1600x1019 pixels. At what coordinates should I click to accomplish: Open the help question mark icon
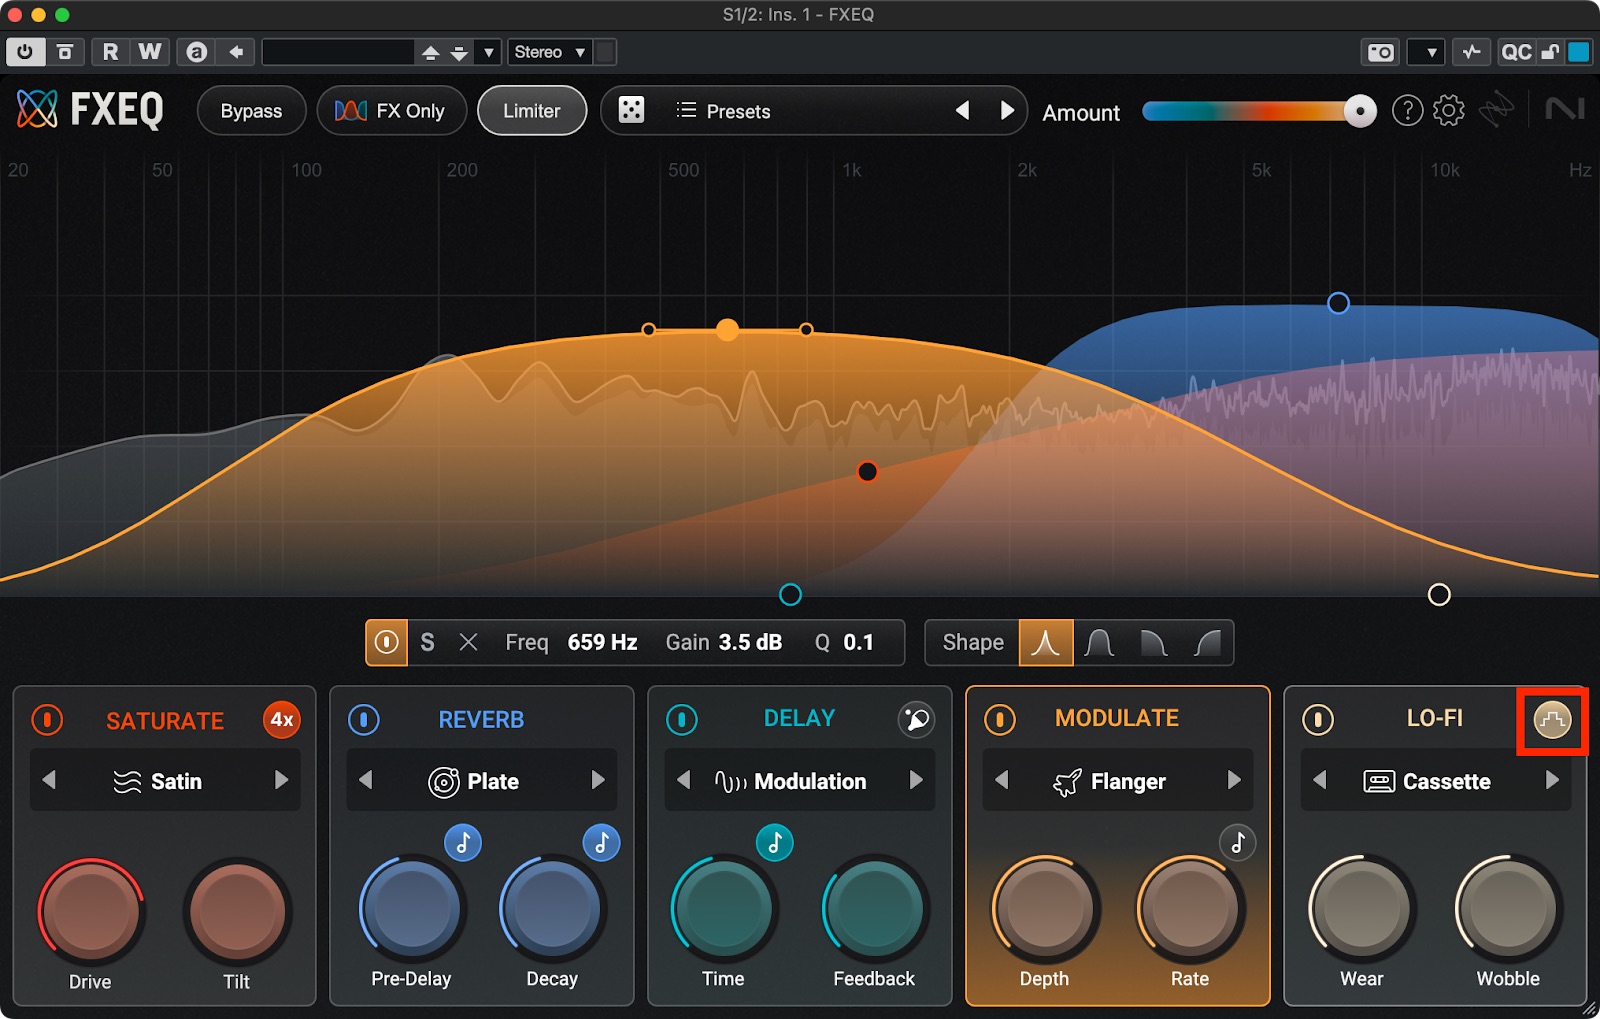(x=1407, y=110)
